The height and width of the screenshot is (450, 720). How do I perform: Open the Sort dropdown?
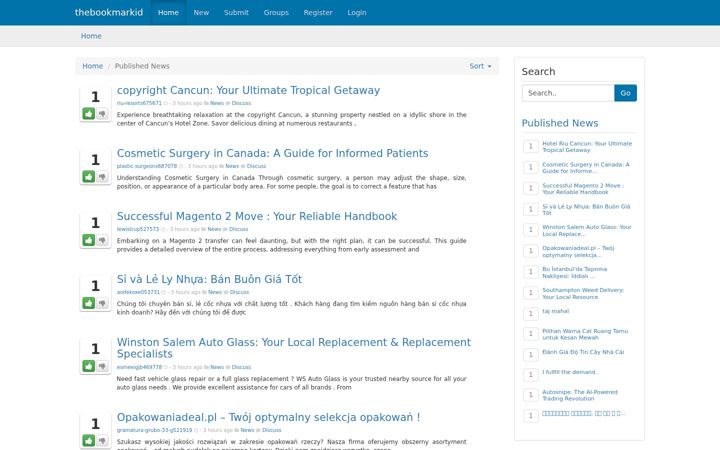tap(480, 66)
